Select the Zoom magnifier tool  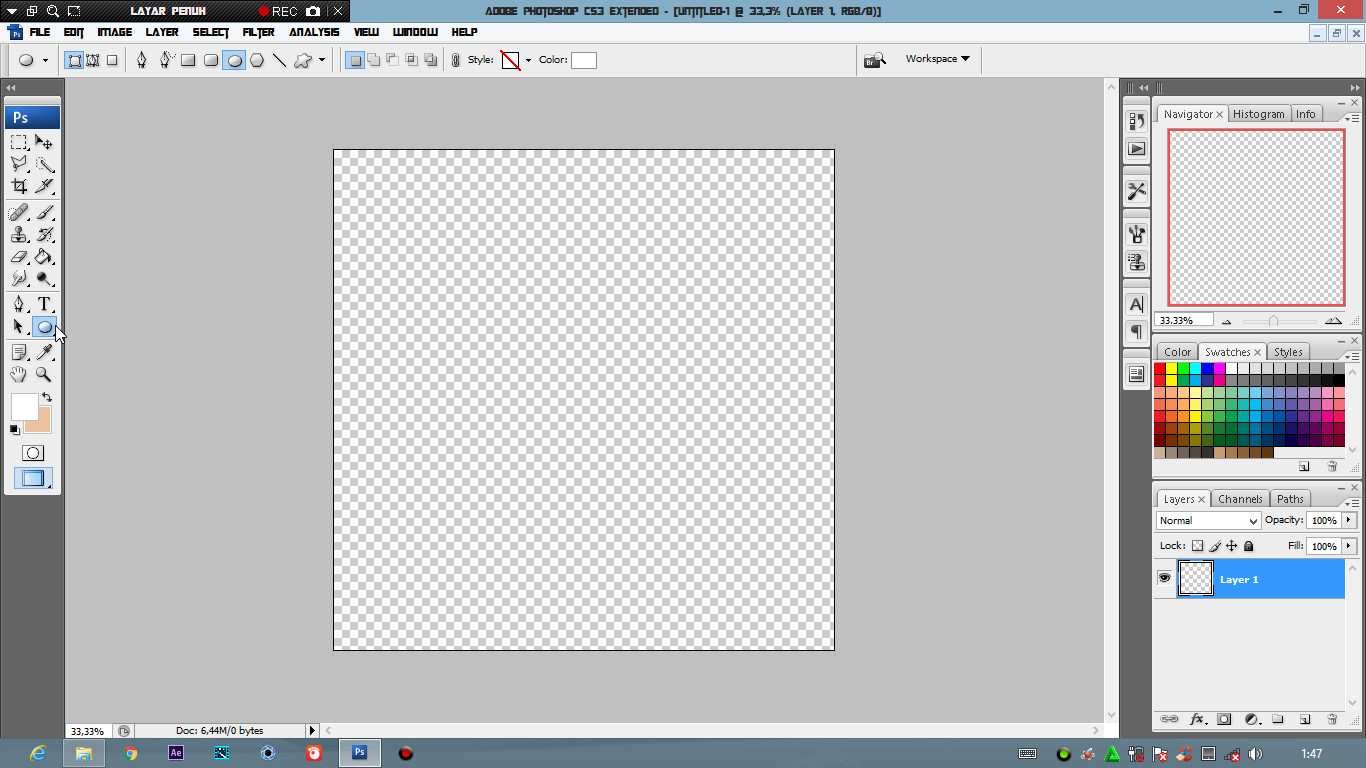pos(44,374)
